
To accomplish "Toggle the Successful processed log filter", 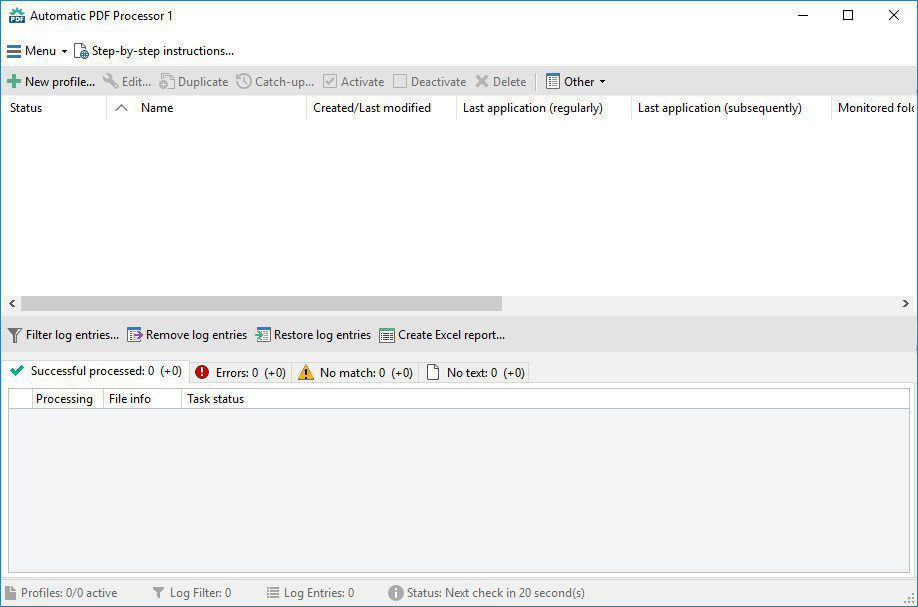I will [94, 371].
